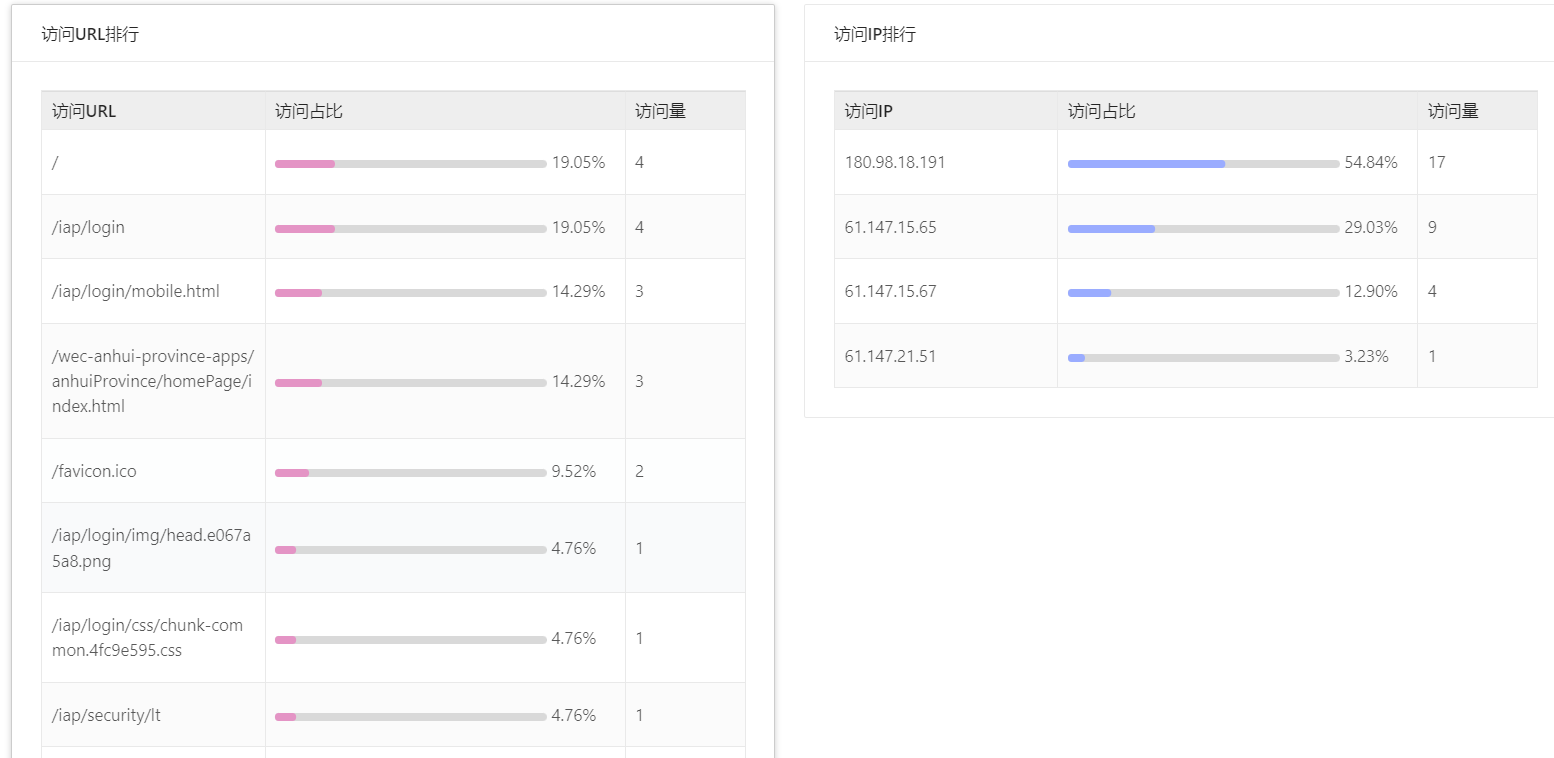Click IP address 61.147.21.51
1554x758 pixels.
pos(890,356)
